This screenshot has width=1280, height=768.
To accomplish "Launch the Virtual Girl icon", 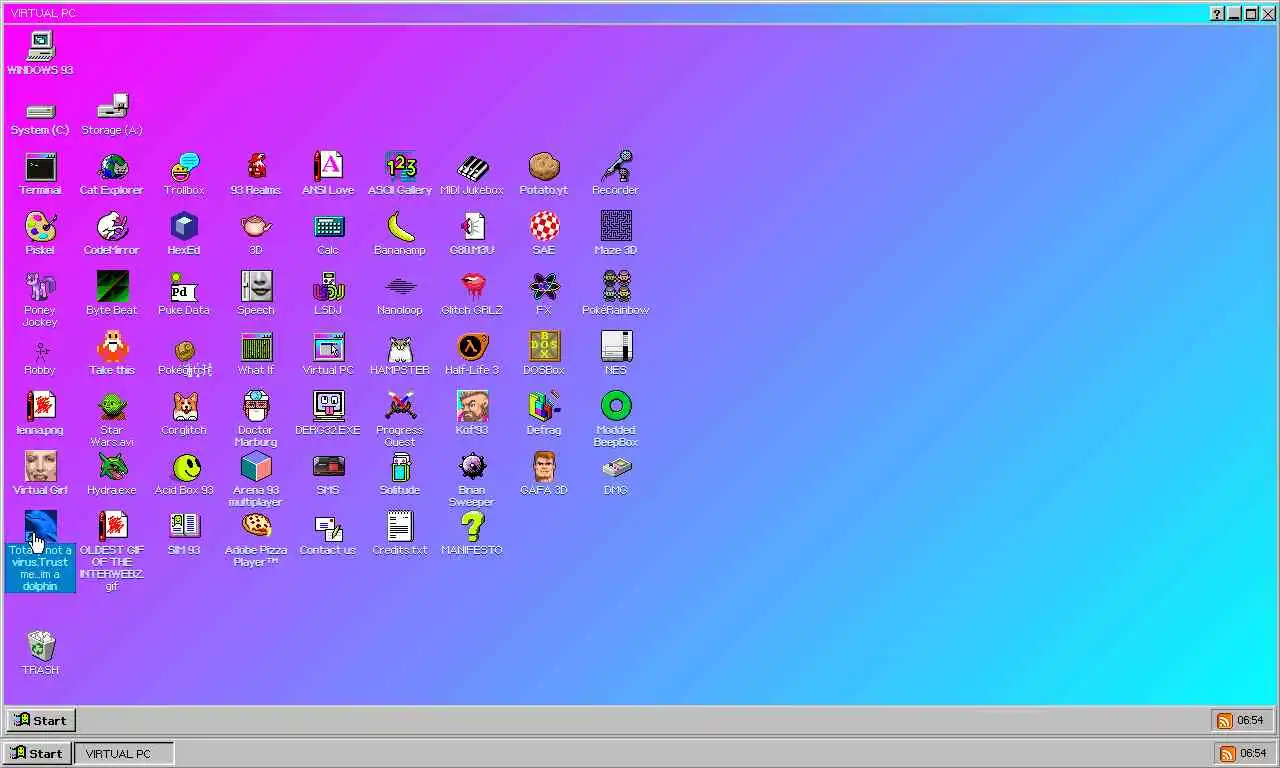I will (x=40, y=466).
